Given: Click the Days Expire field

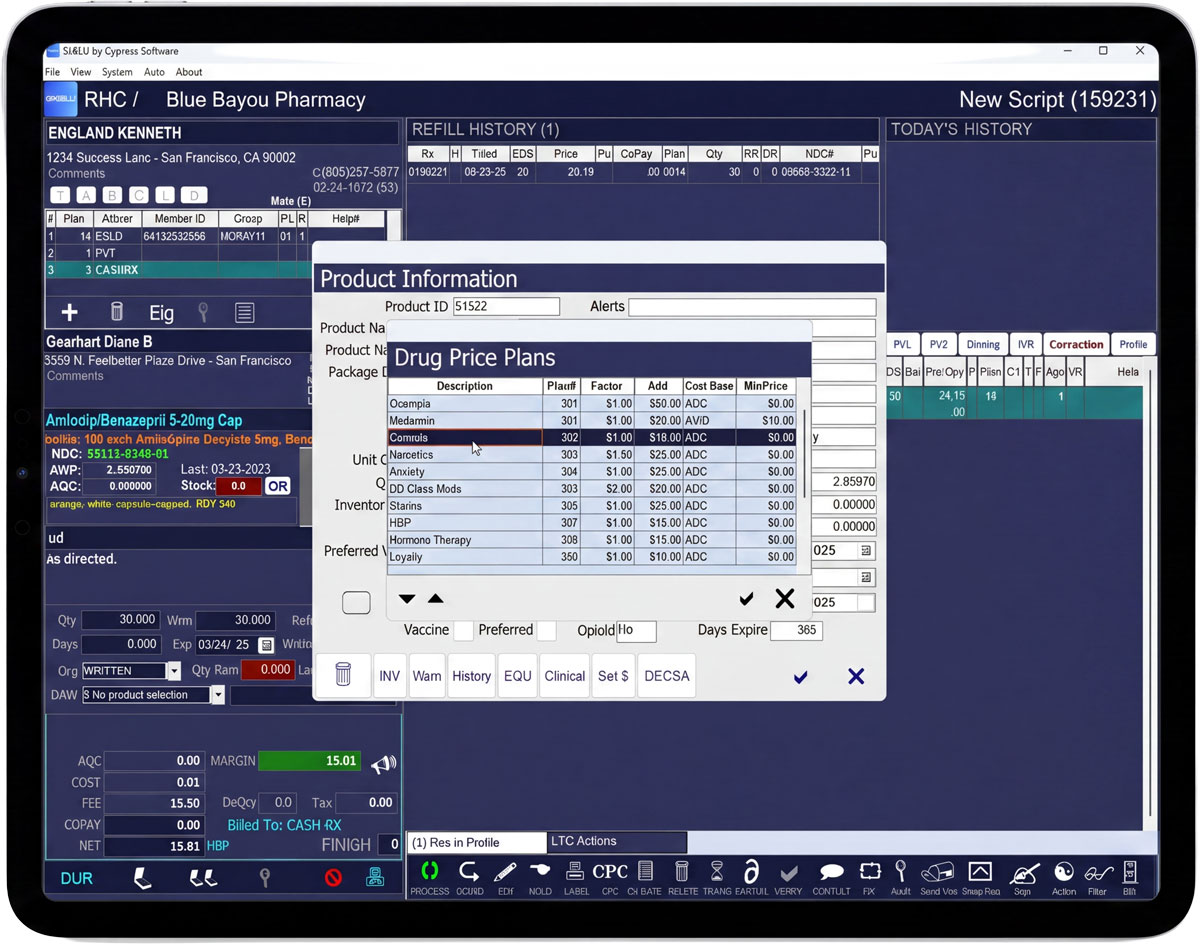Looking at the screenshot, I should [x=796, y=631].
